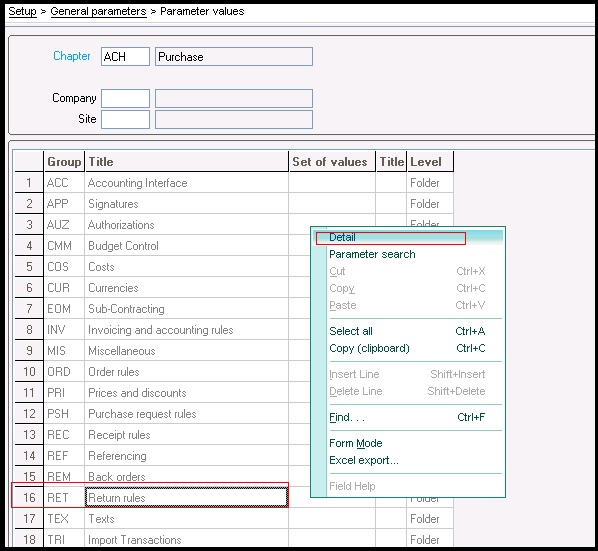Choose Excel export... option
Image resolution: width=598 pixels, height=551 pixels.
coord(364,460)
